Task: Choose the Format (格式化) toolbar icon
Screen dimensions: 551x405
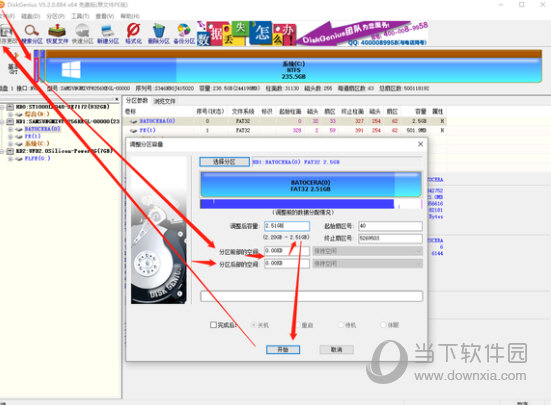Action: click(x=134, y=34)
